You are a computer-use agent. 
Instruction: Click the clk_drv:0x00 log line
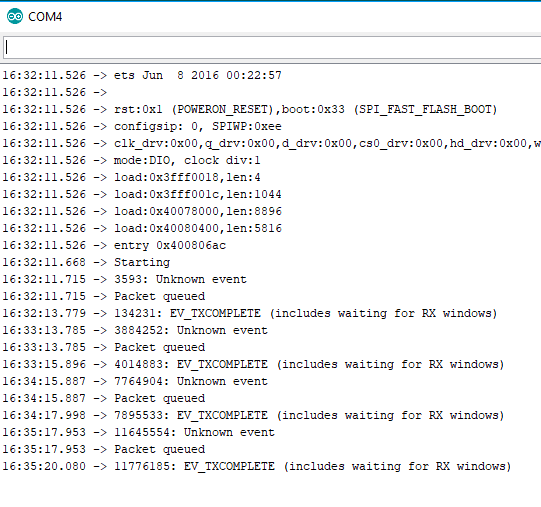272,143
